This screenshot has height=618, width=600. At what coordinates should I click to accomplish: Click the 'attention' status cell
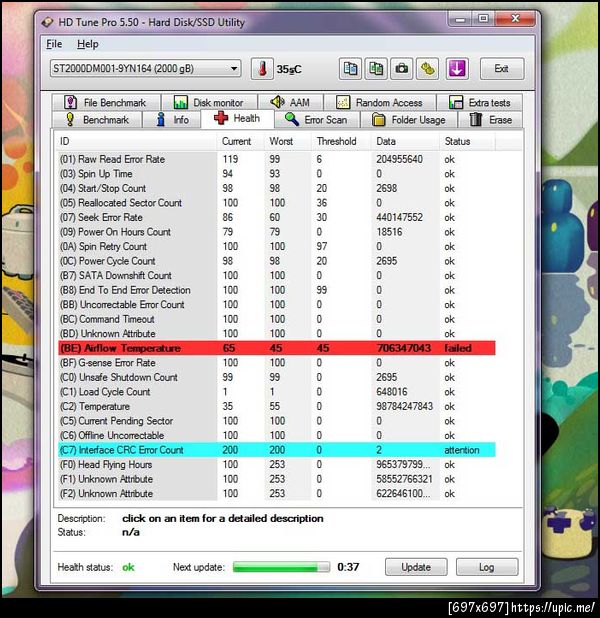click(x=462, y=450)
